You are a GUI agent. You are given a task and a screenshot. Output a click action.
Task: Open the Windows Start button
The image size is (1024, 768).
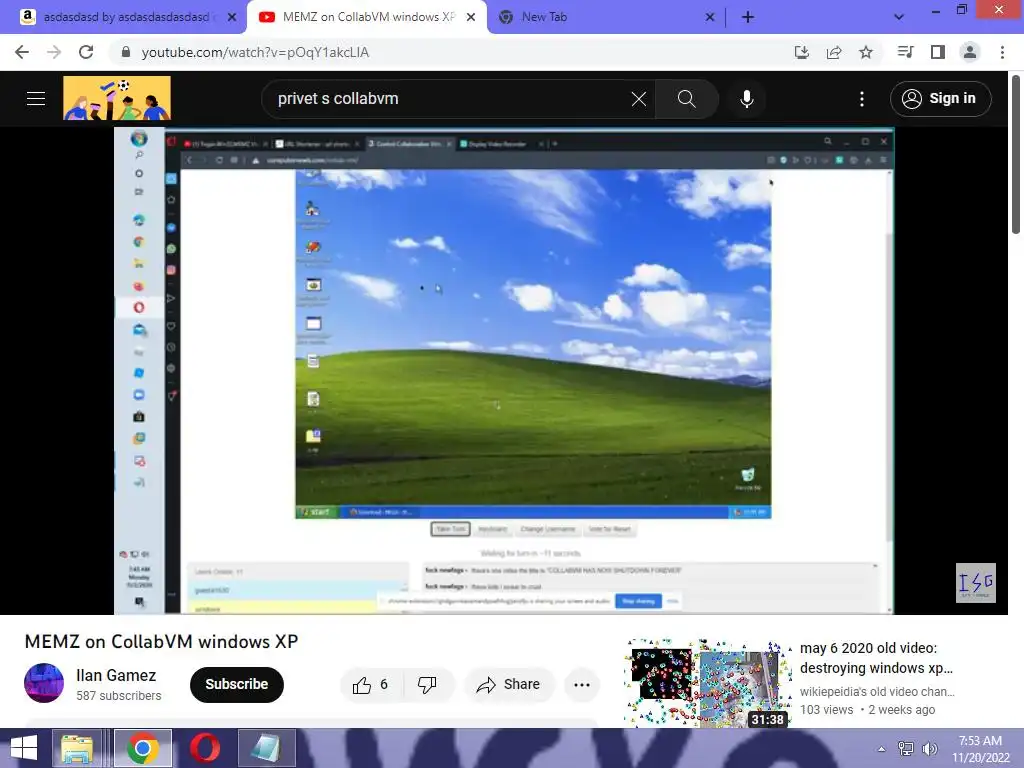point(24,748)
